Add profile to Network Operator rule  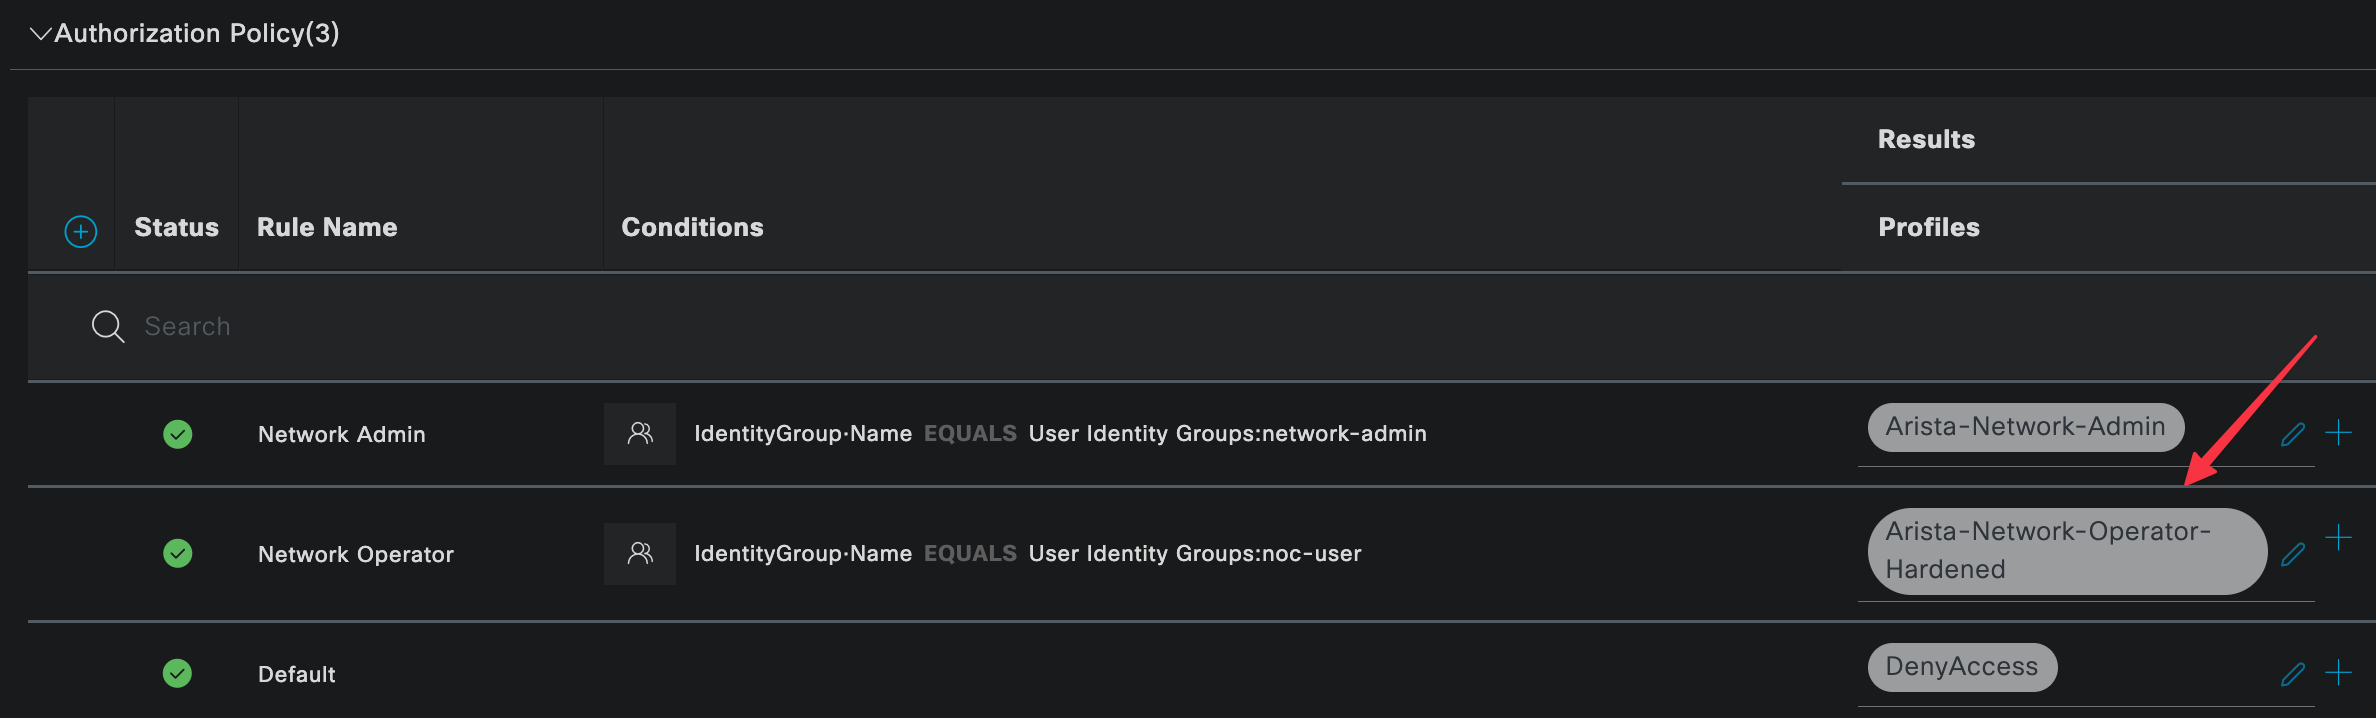pos(2339,538)
